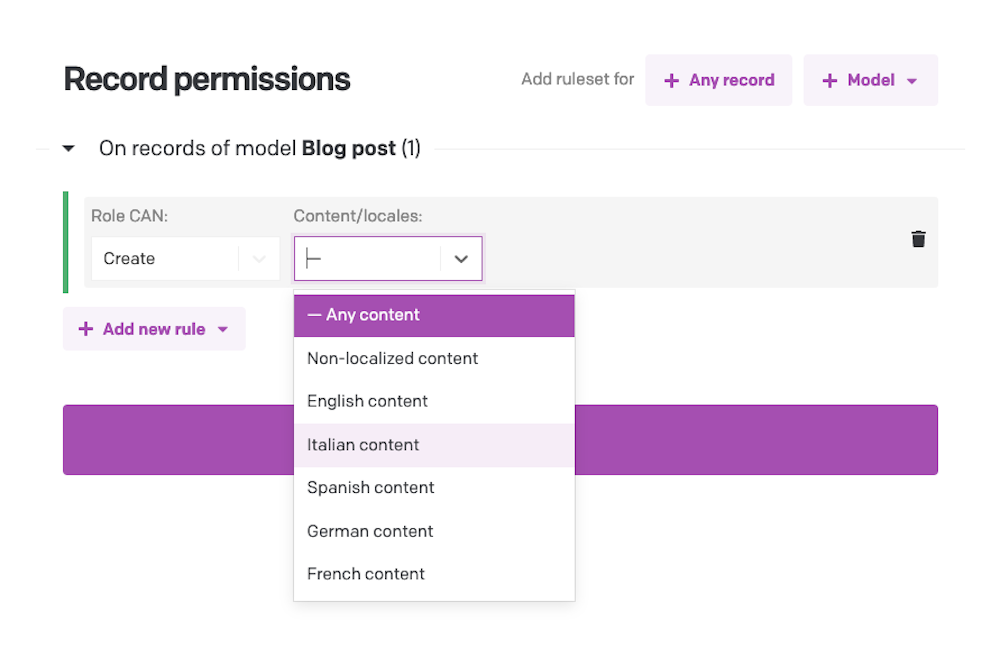The height and width of the screenshot is (657, 1000).
Task: Select Any content option
Action: tap(434, 315)
